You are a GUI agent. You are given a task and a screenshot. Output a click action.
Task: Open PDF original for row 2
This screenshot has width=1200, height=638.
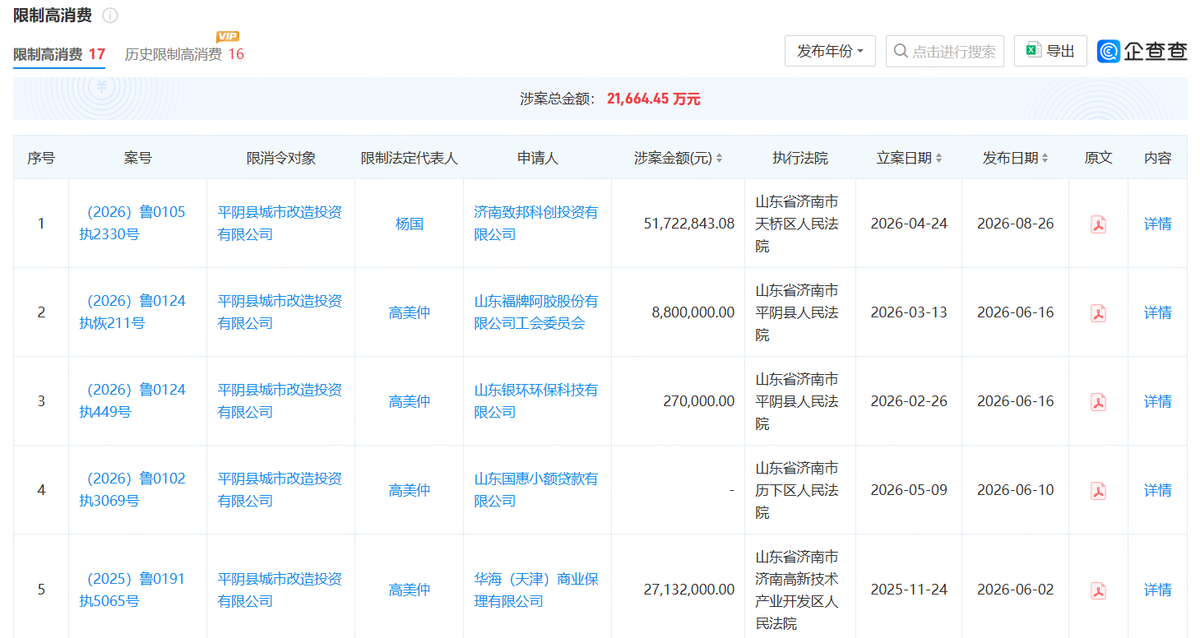click(1098, 313)
